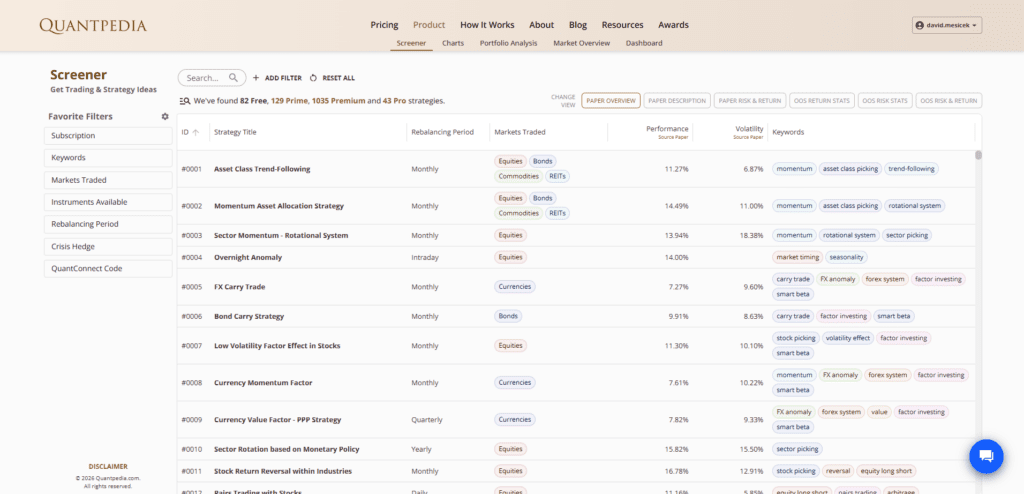Sort by Volatility column header
Screen dimensions: 1024x494
click(749, 131)
